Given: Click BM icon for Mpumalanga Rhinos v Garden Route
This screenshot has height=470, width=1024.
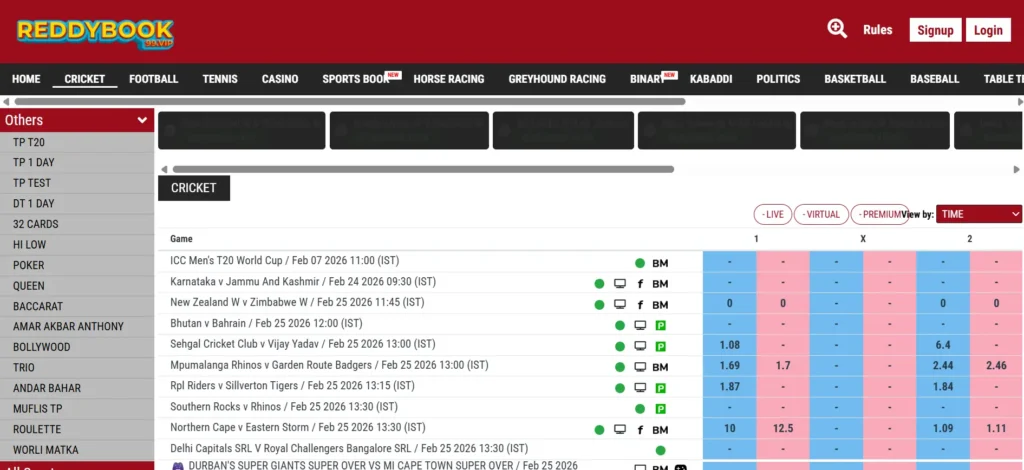Looking at the screenshot, I should [x=660, y=368].
